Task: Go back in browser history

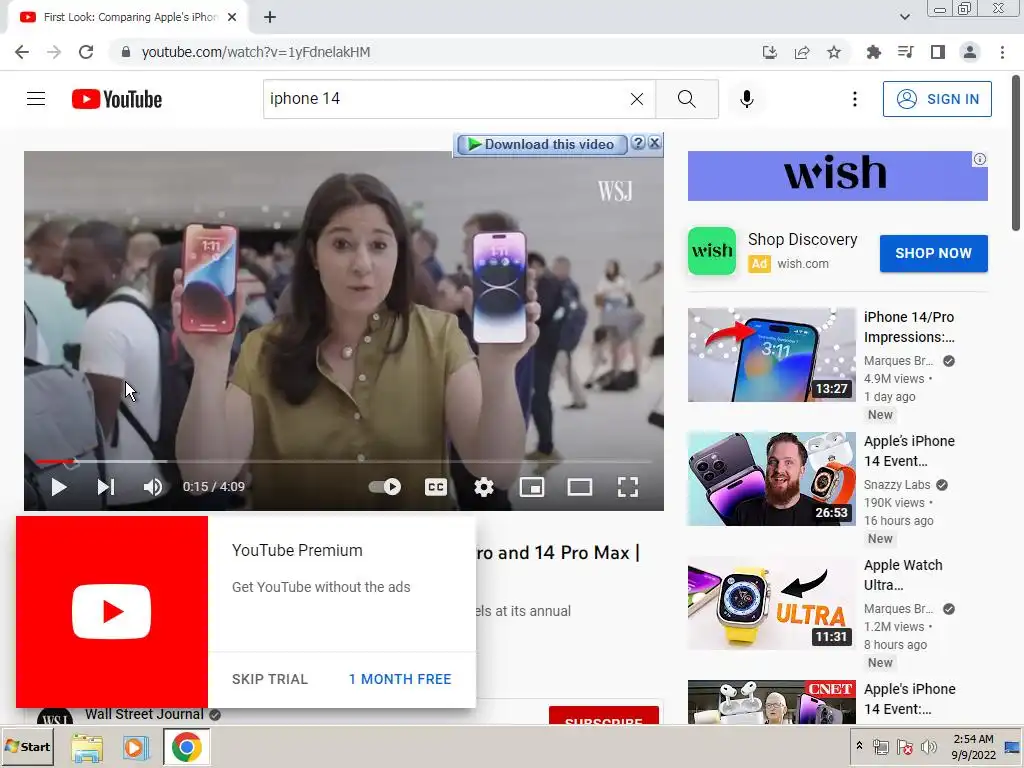Action: coord(22,52)
